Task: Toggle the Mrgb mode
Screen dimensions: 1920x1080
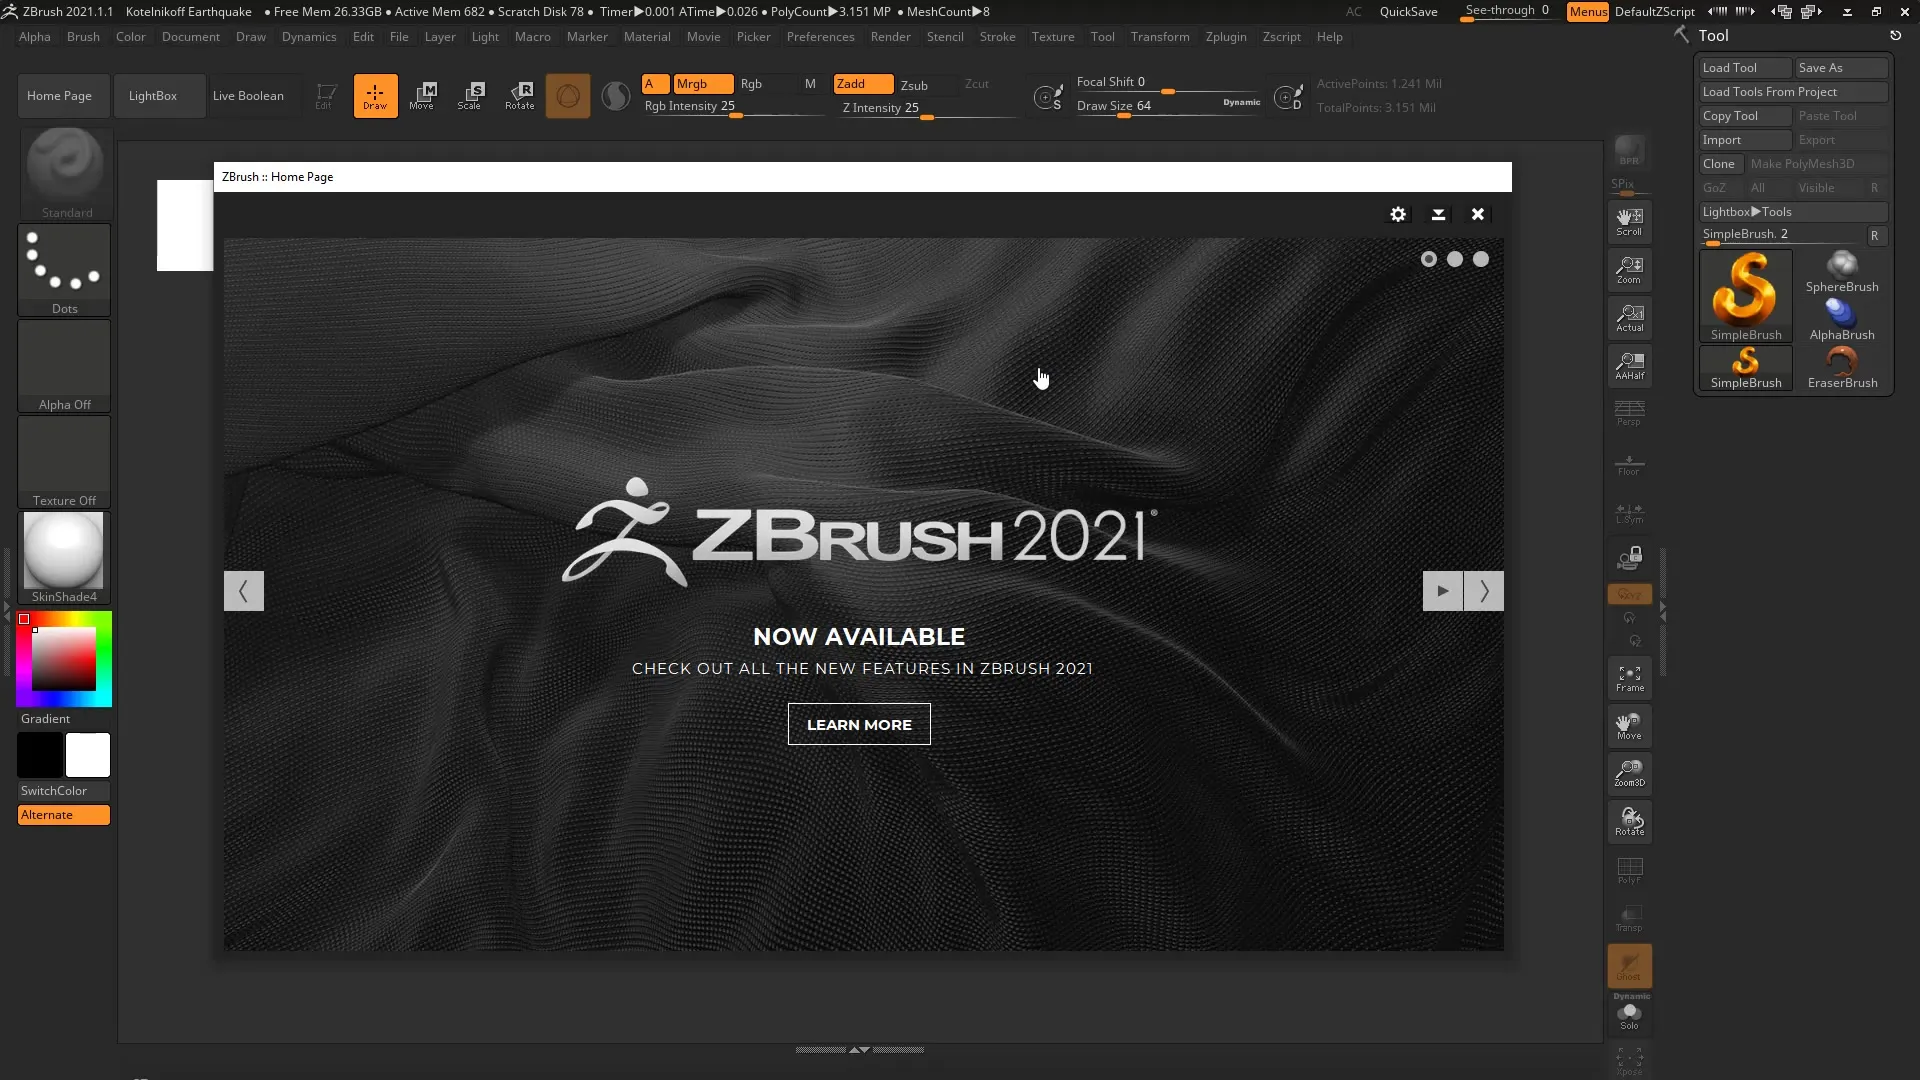Action: click(x=703, y=84)
